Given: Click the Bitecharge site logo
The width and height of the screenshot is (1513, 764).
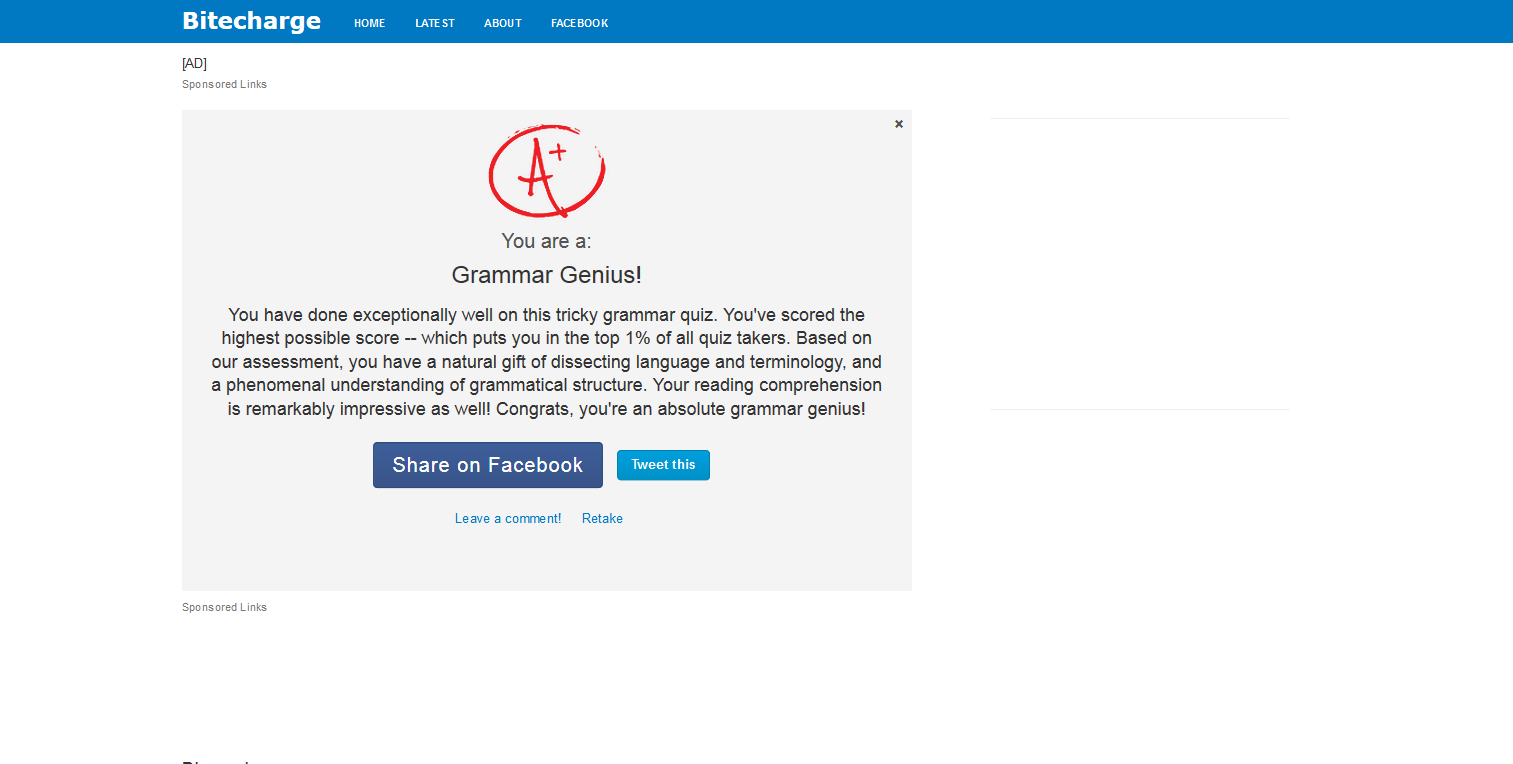Looking at the screenshot, I should (x=250, y=21).
